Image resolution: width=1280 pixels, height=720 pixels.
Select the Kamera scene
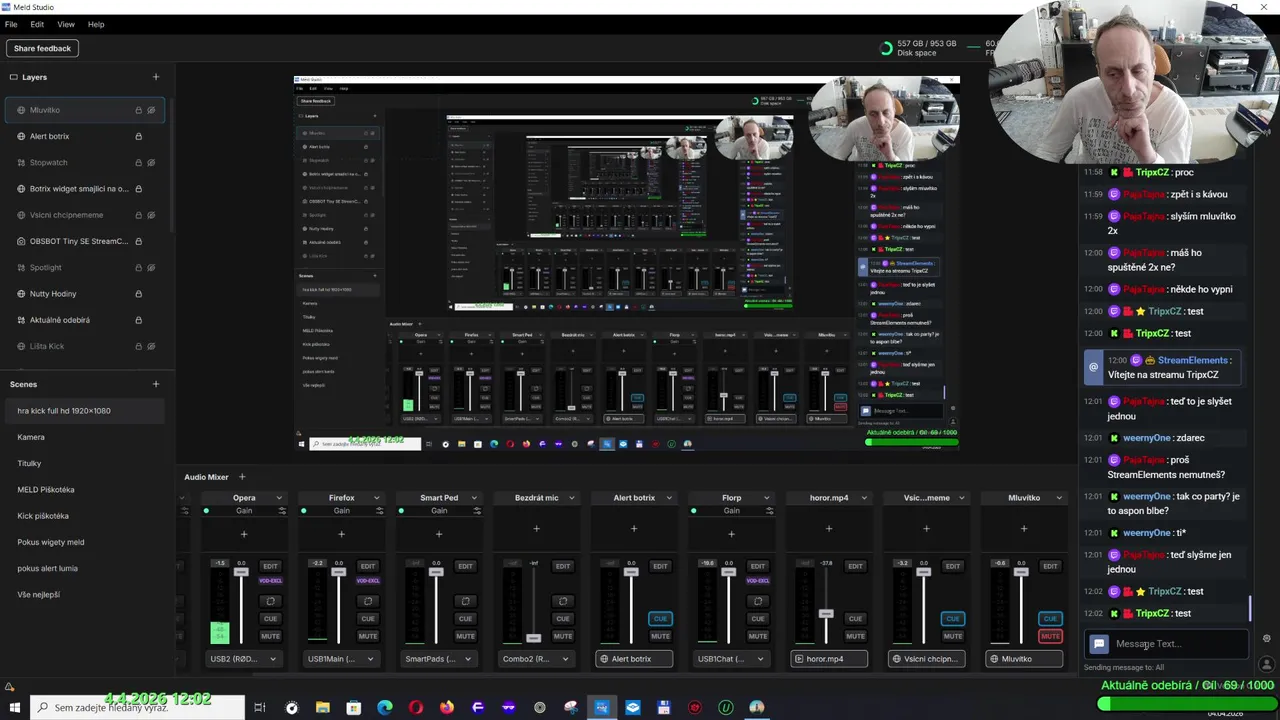click(x=31, y=437)
